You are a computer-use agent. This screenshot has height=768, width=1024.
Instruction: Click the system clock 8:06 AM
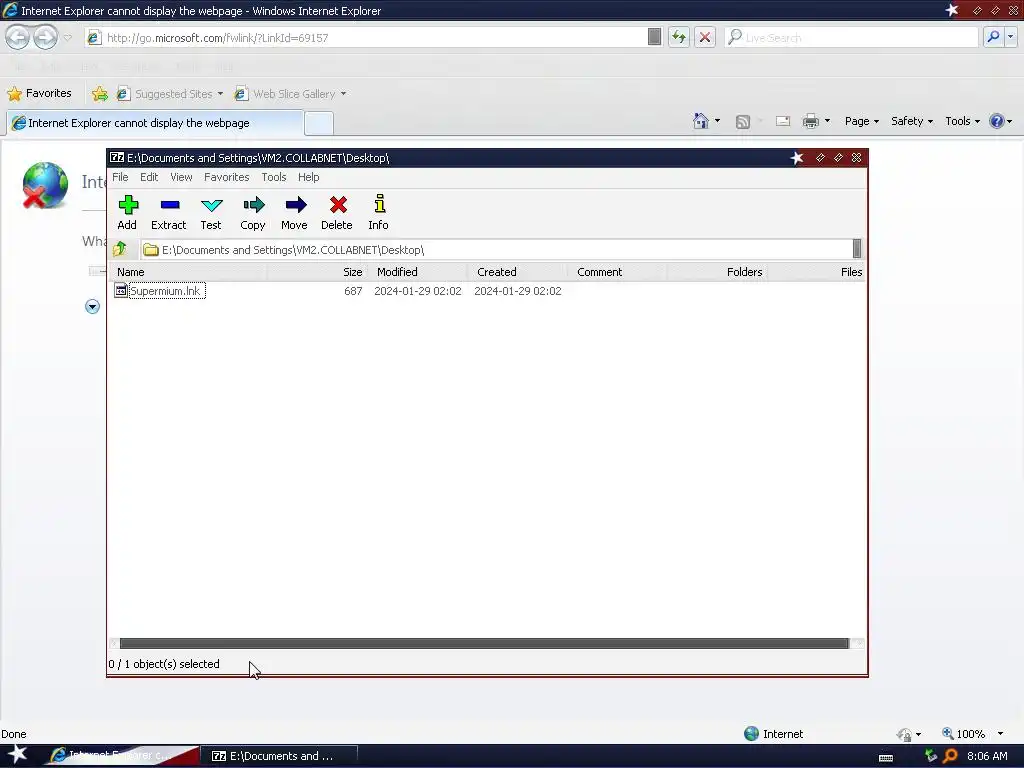(987, 756)
